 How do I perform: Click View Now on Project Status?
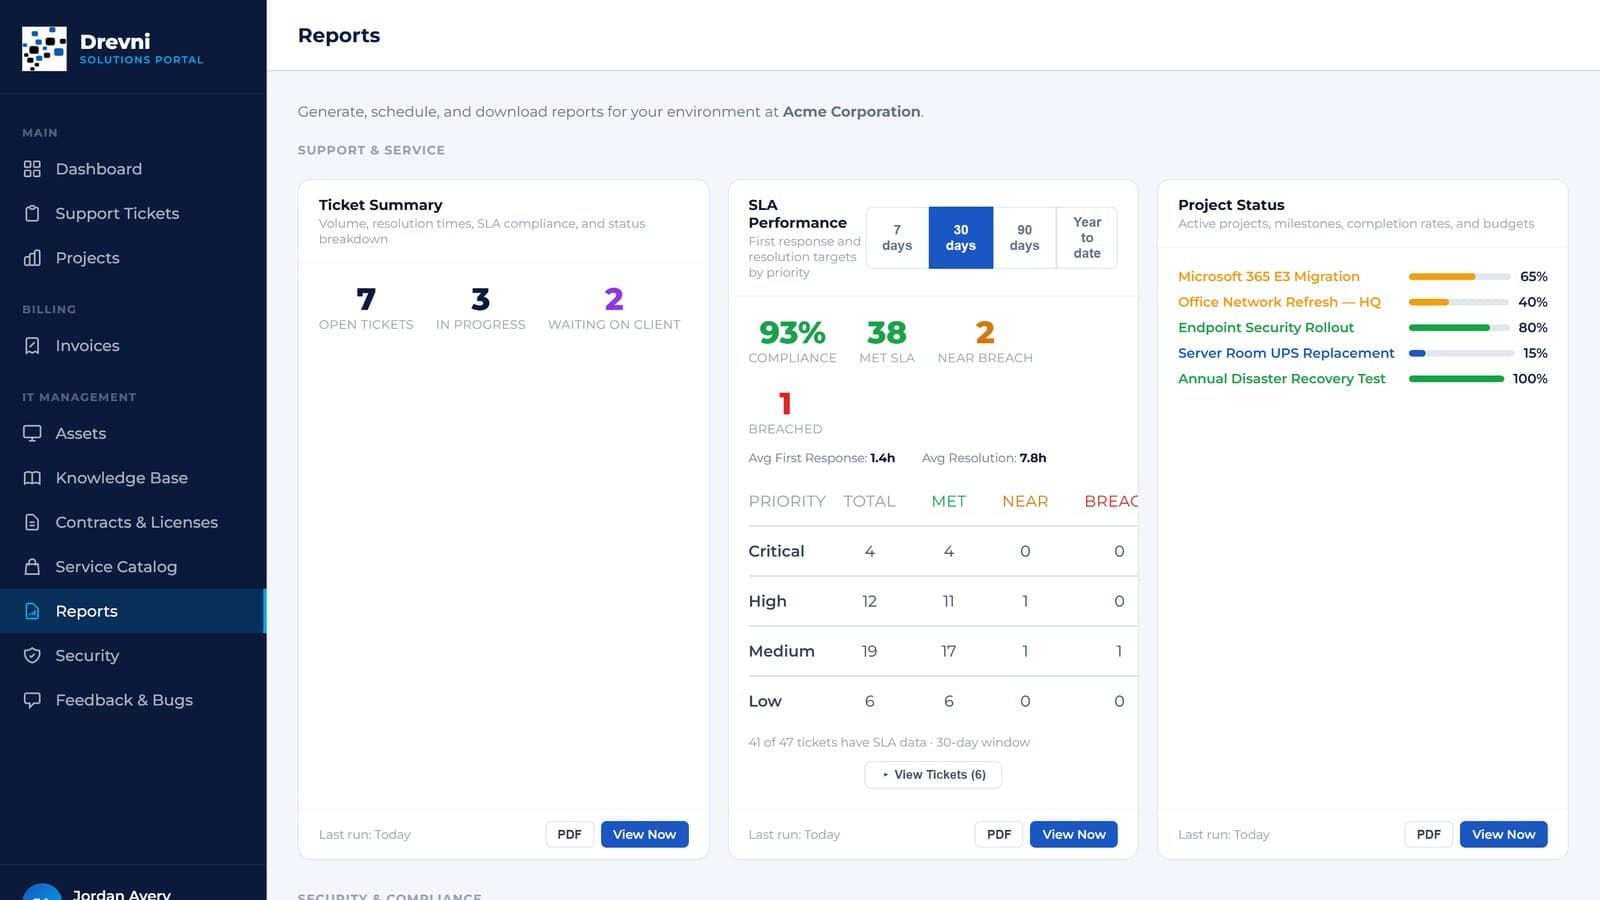(1504, 834)
